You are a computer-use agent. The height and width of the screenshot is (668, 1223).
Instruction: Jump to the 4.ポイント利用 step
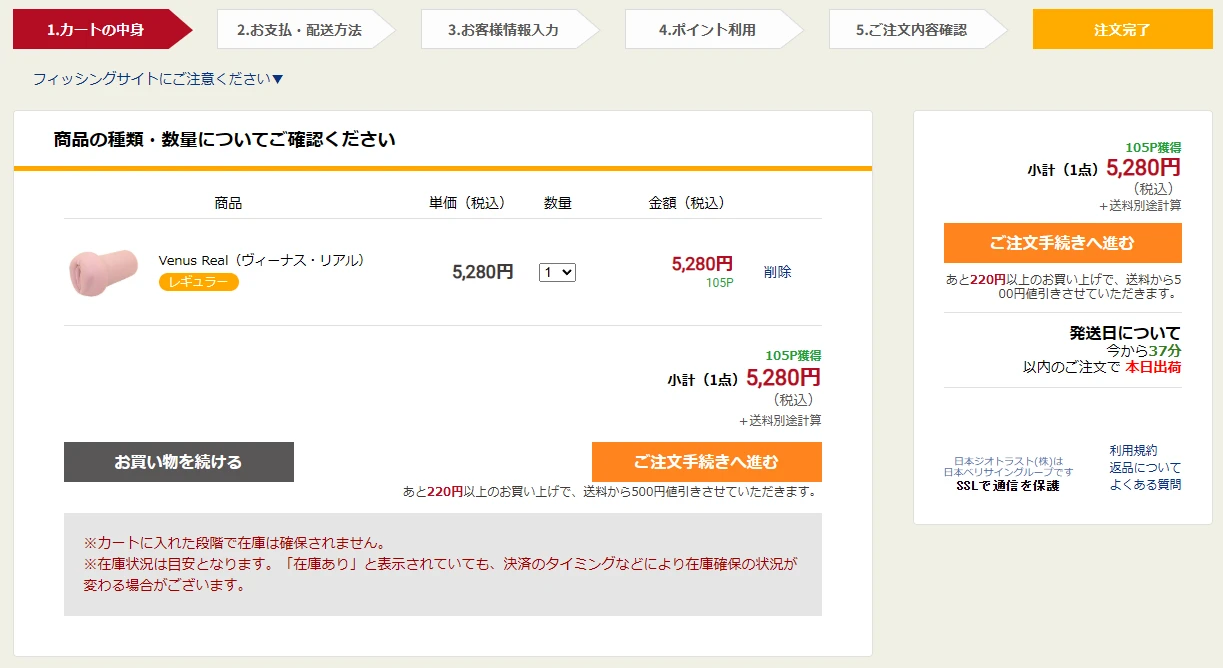[x=707, y=30]
